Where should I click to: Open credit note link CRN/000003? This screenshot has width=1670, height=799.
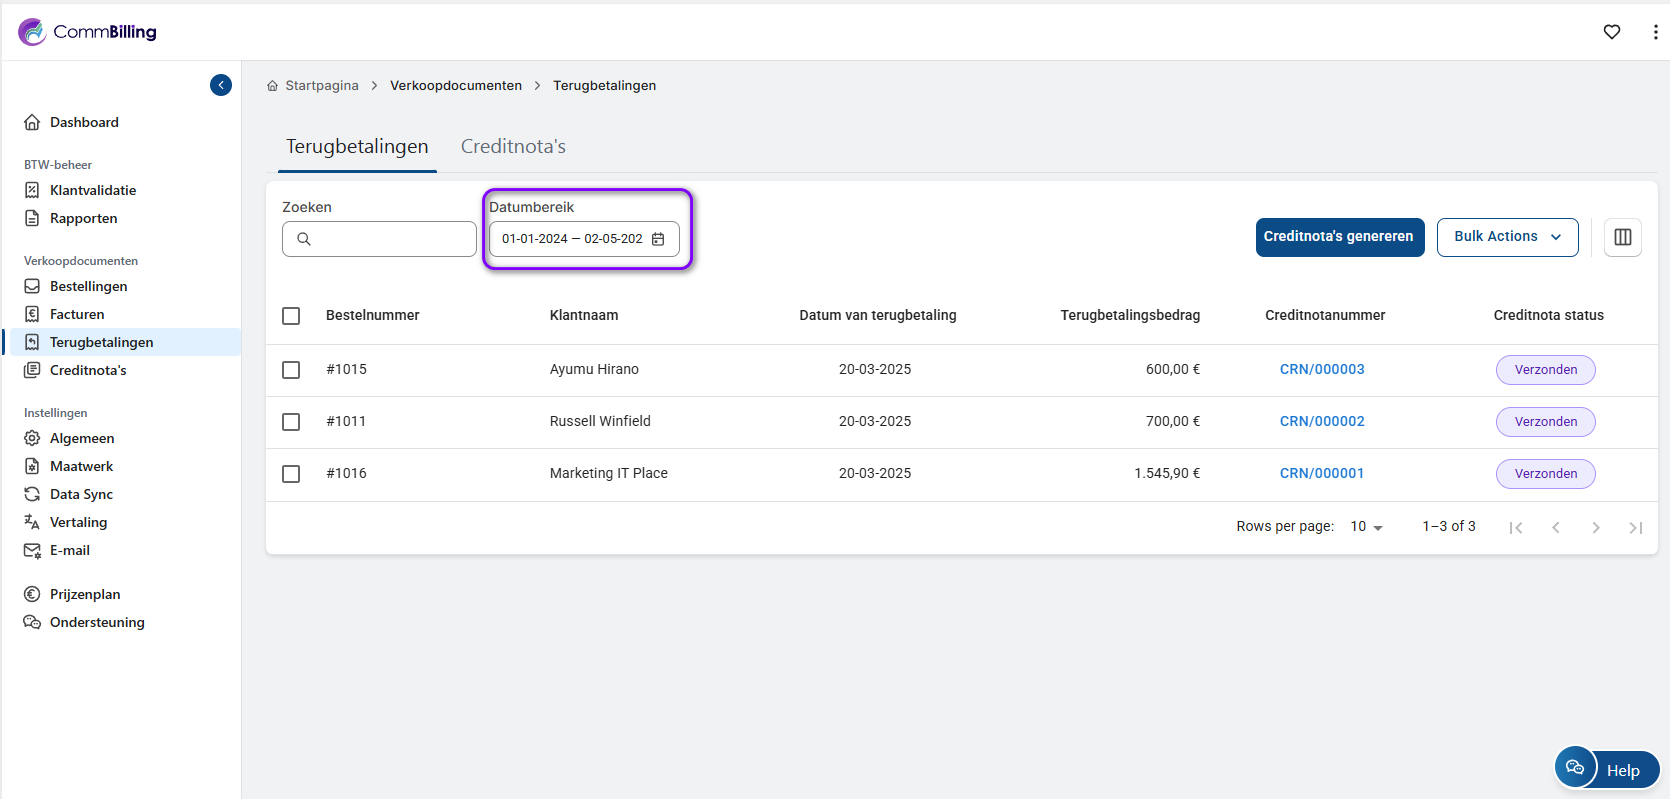coord(1321,370)
